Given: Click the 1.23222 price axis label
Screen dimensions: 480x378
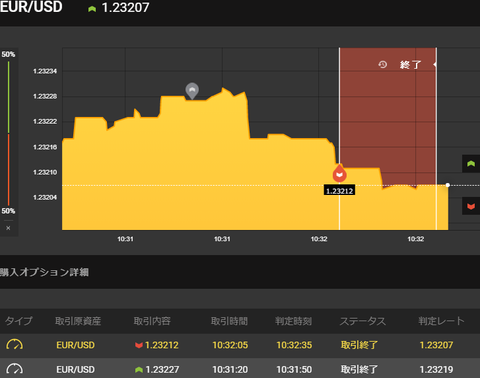Looking at the screenshot, I should click(x=45, y=121).
